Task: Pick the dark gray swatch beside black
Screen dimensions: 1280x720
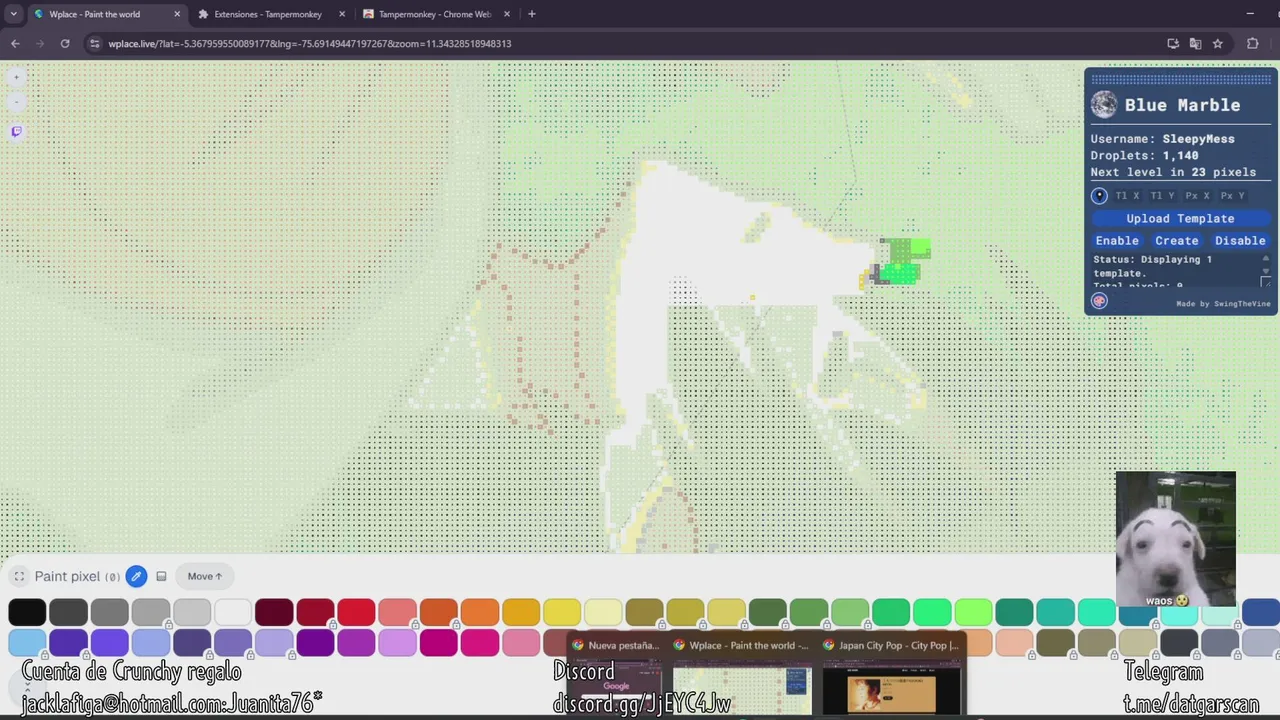Action: (x=68, y=611)
